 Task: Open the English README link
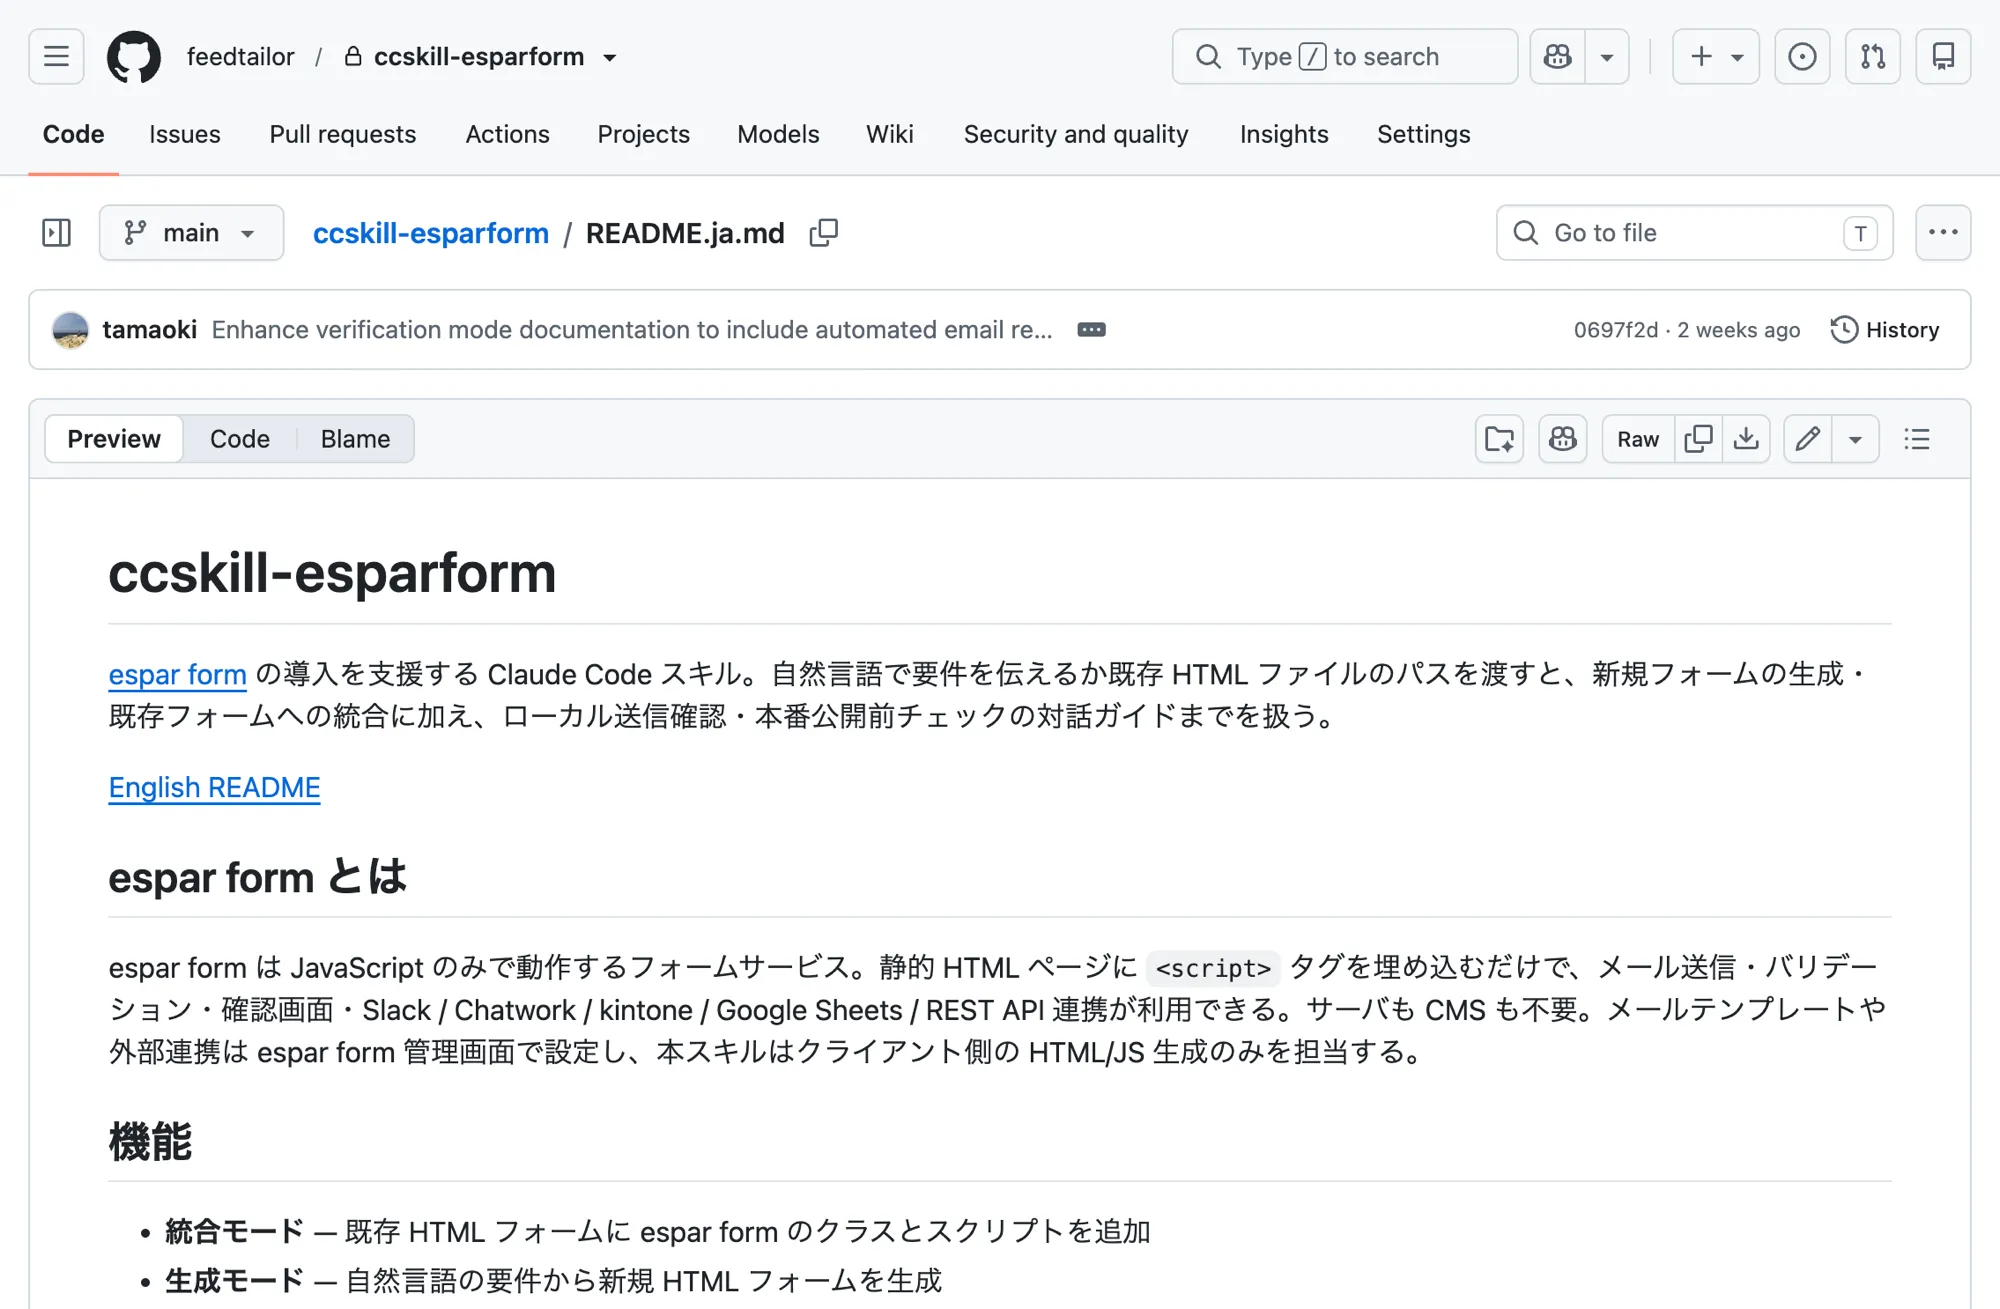tap(214, 788)
